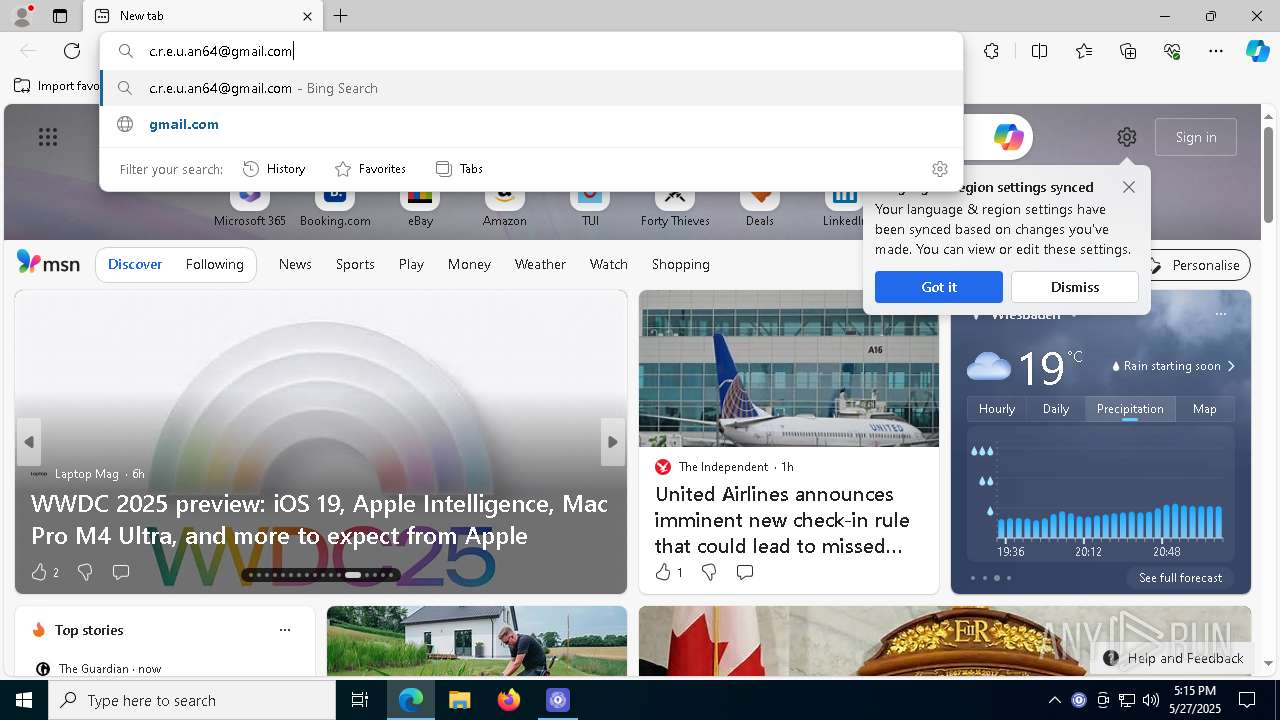The image size is (1280, 720).
Task: Click Got it in sync popup
Action: 939,287
